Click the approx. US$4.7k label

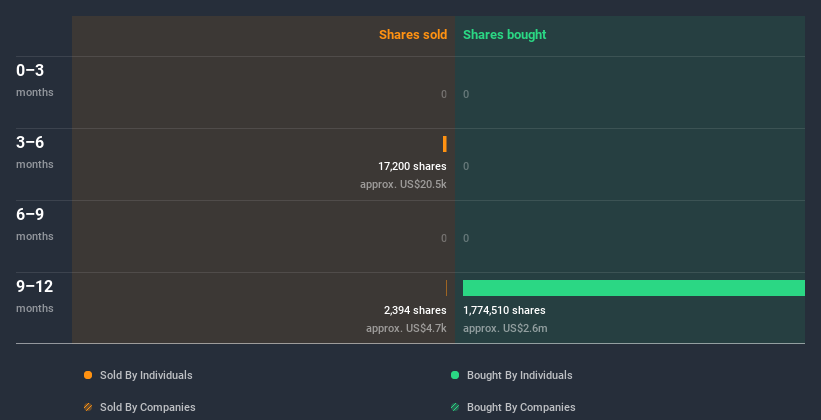click(x=406, y=328)
